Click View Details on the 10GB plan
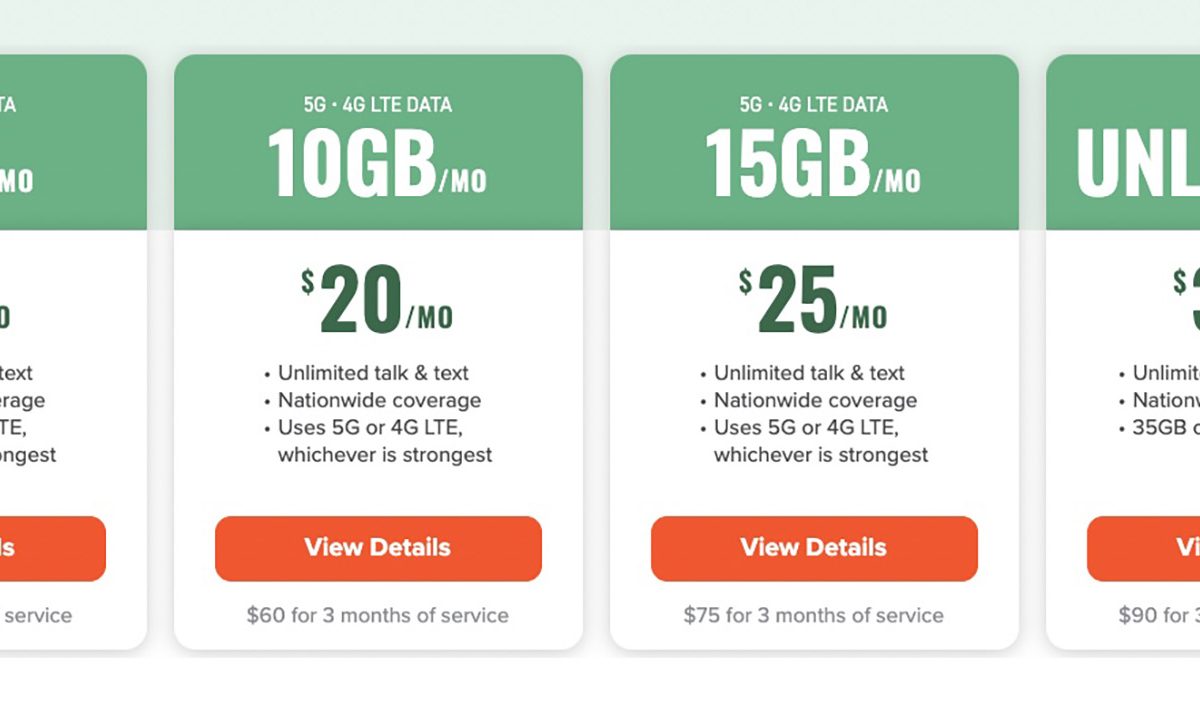This screenshot has height=715, width=1200. click(x=378, y=548)
